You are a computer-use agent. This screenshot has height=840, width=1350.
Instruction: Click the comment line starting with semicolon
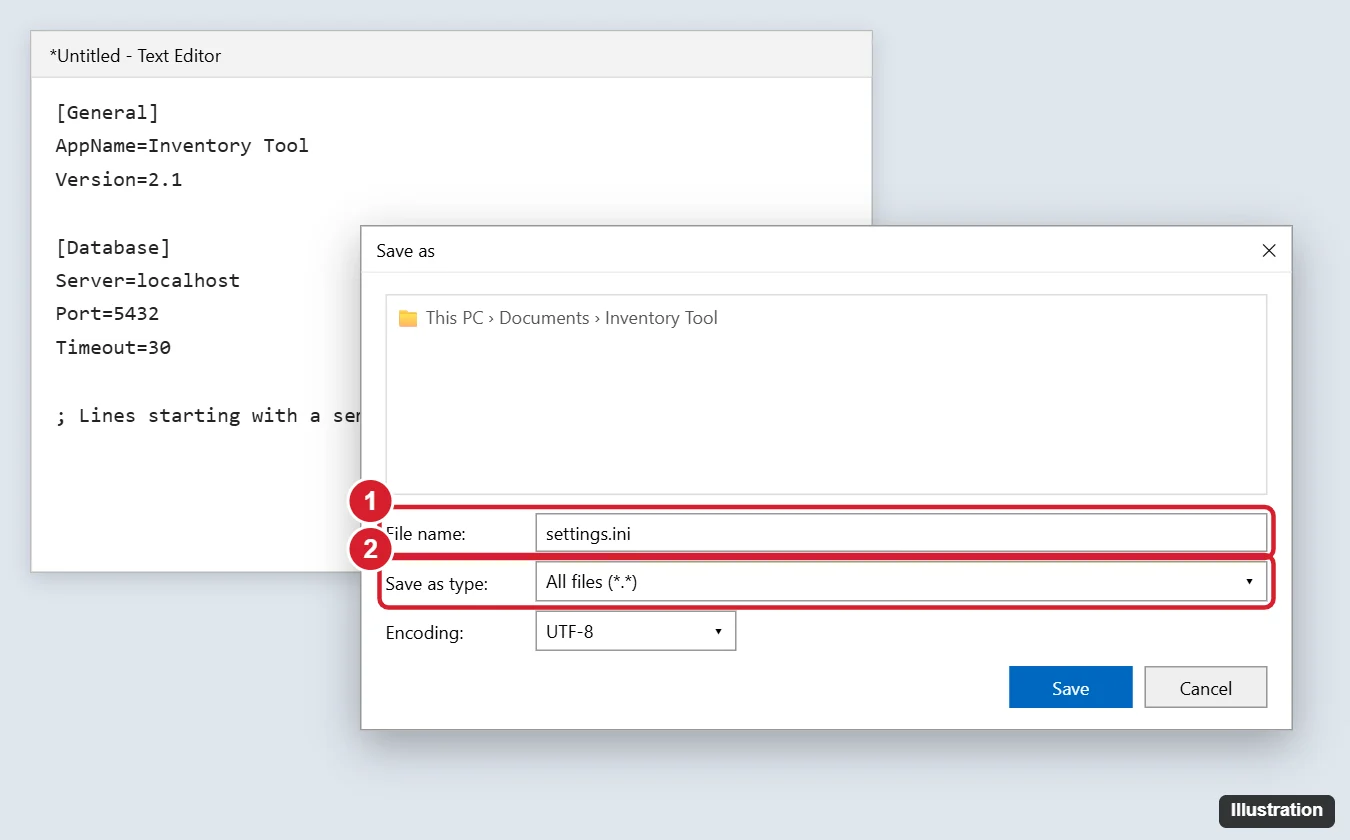[208, 415]
